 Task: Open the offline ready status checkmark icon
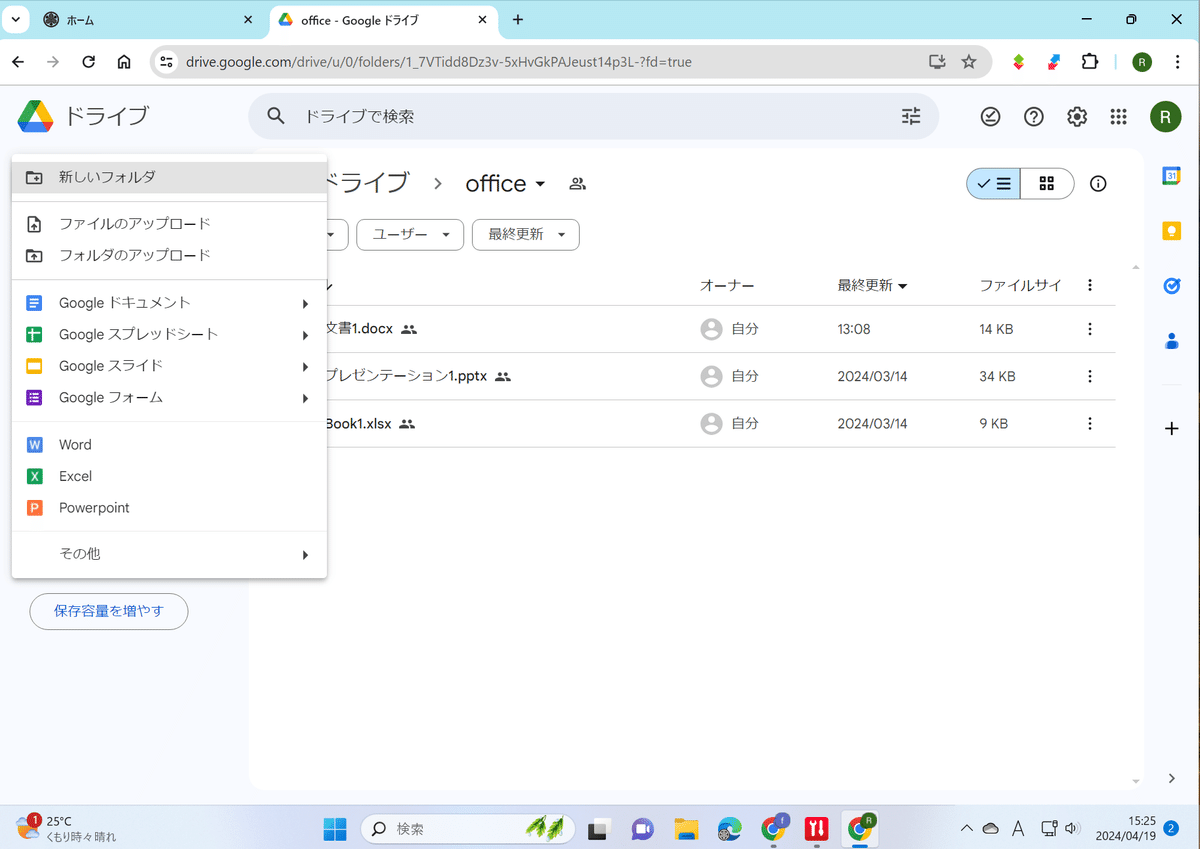(x=990, y=117)
